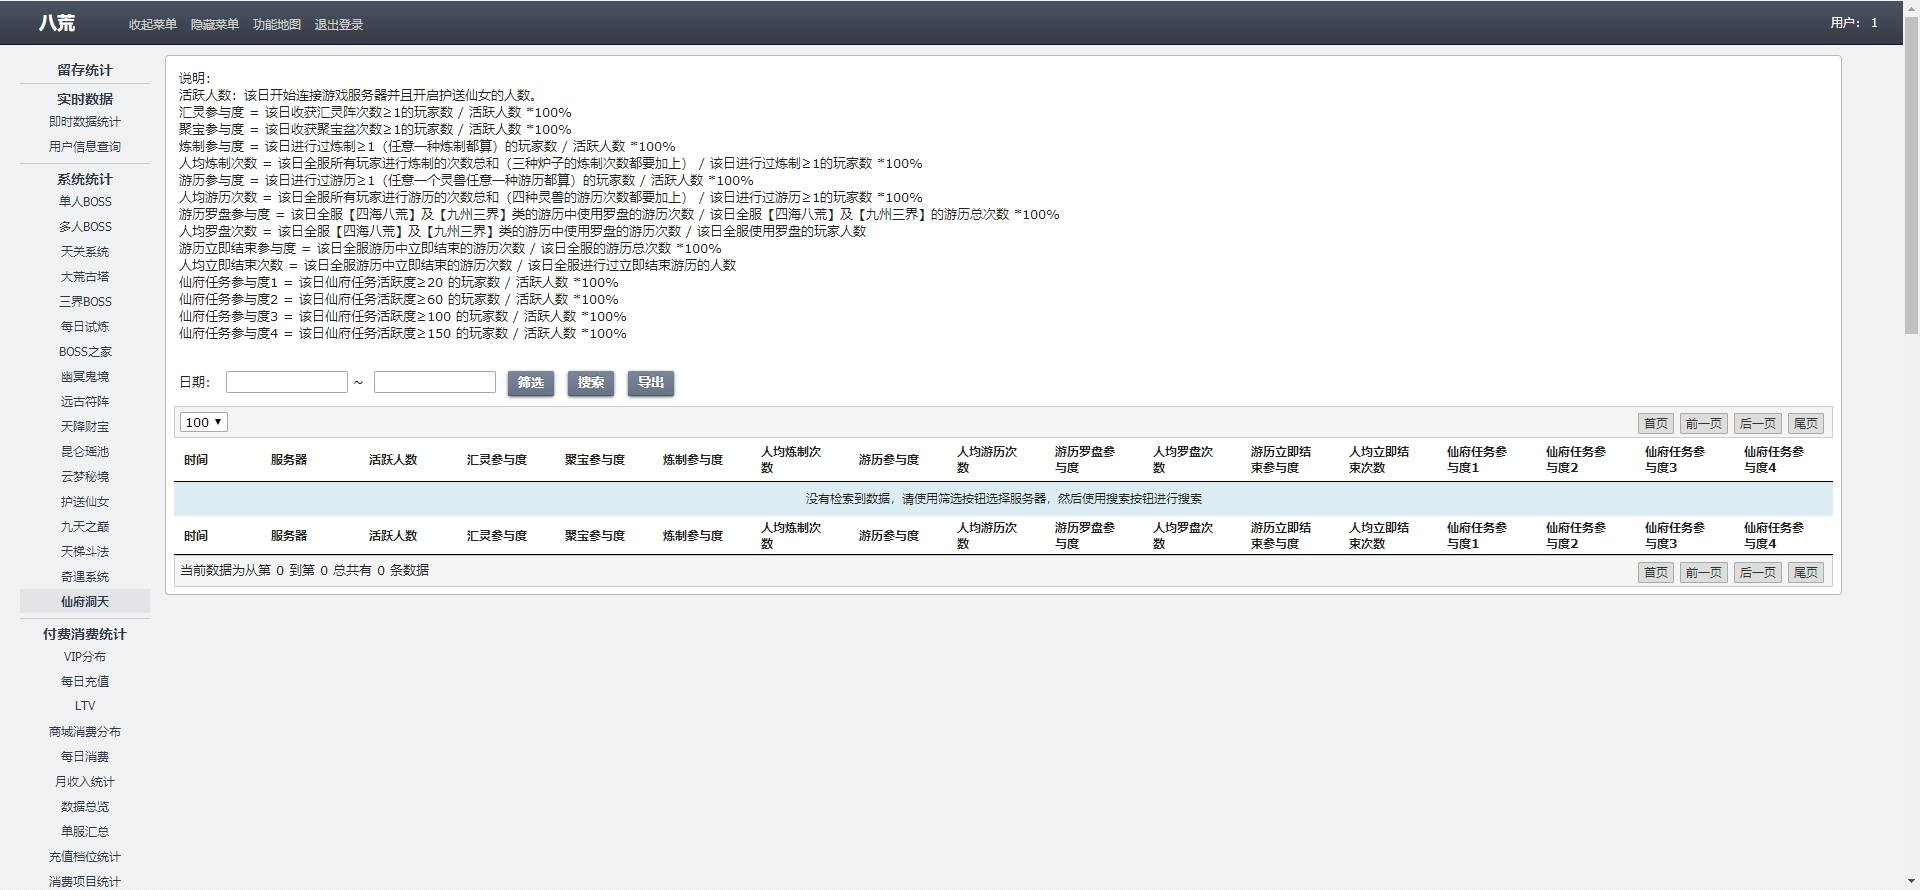Click 退出登录 to log out
1920x890 pixels.
point(338,24)
